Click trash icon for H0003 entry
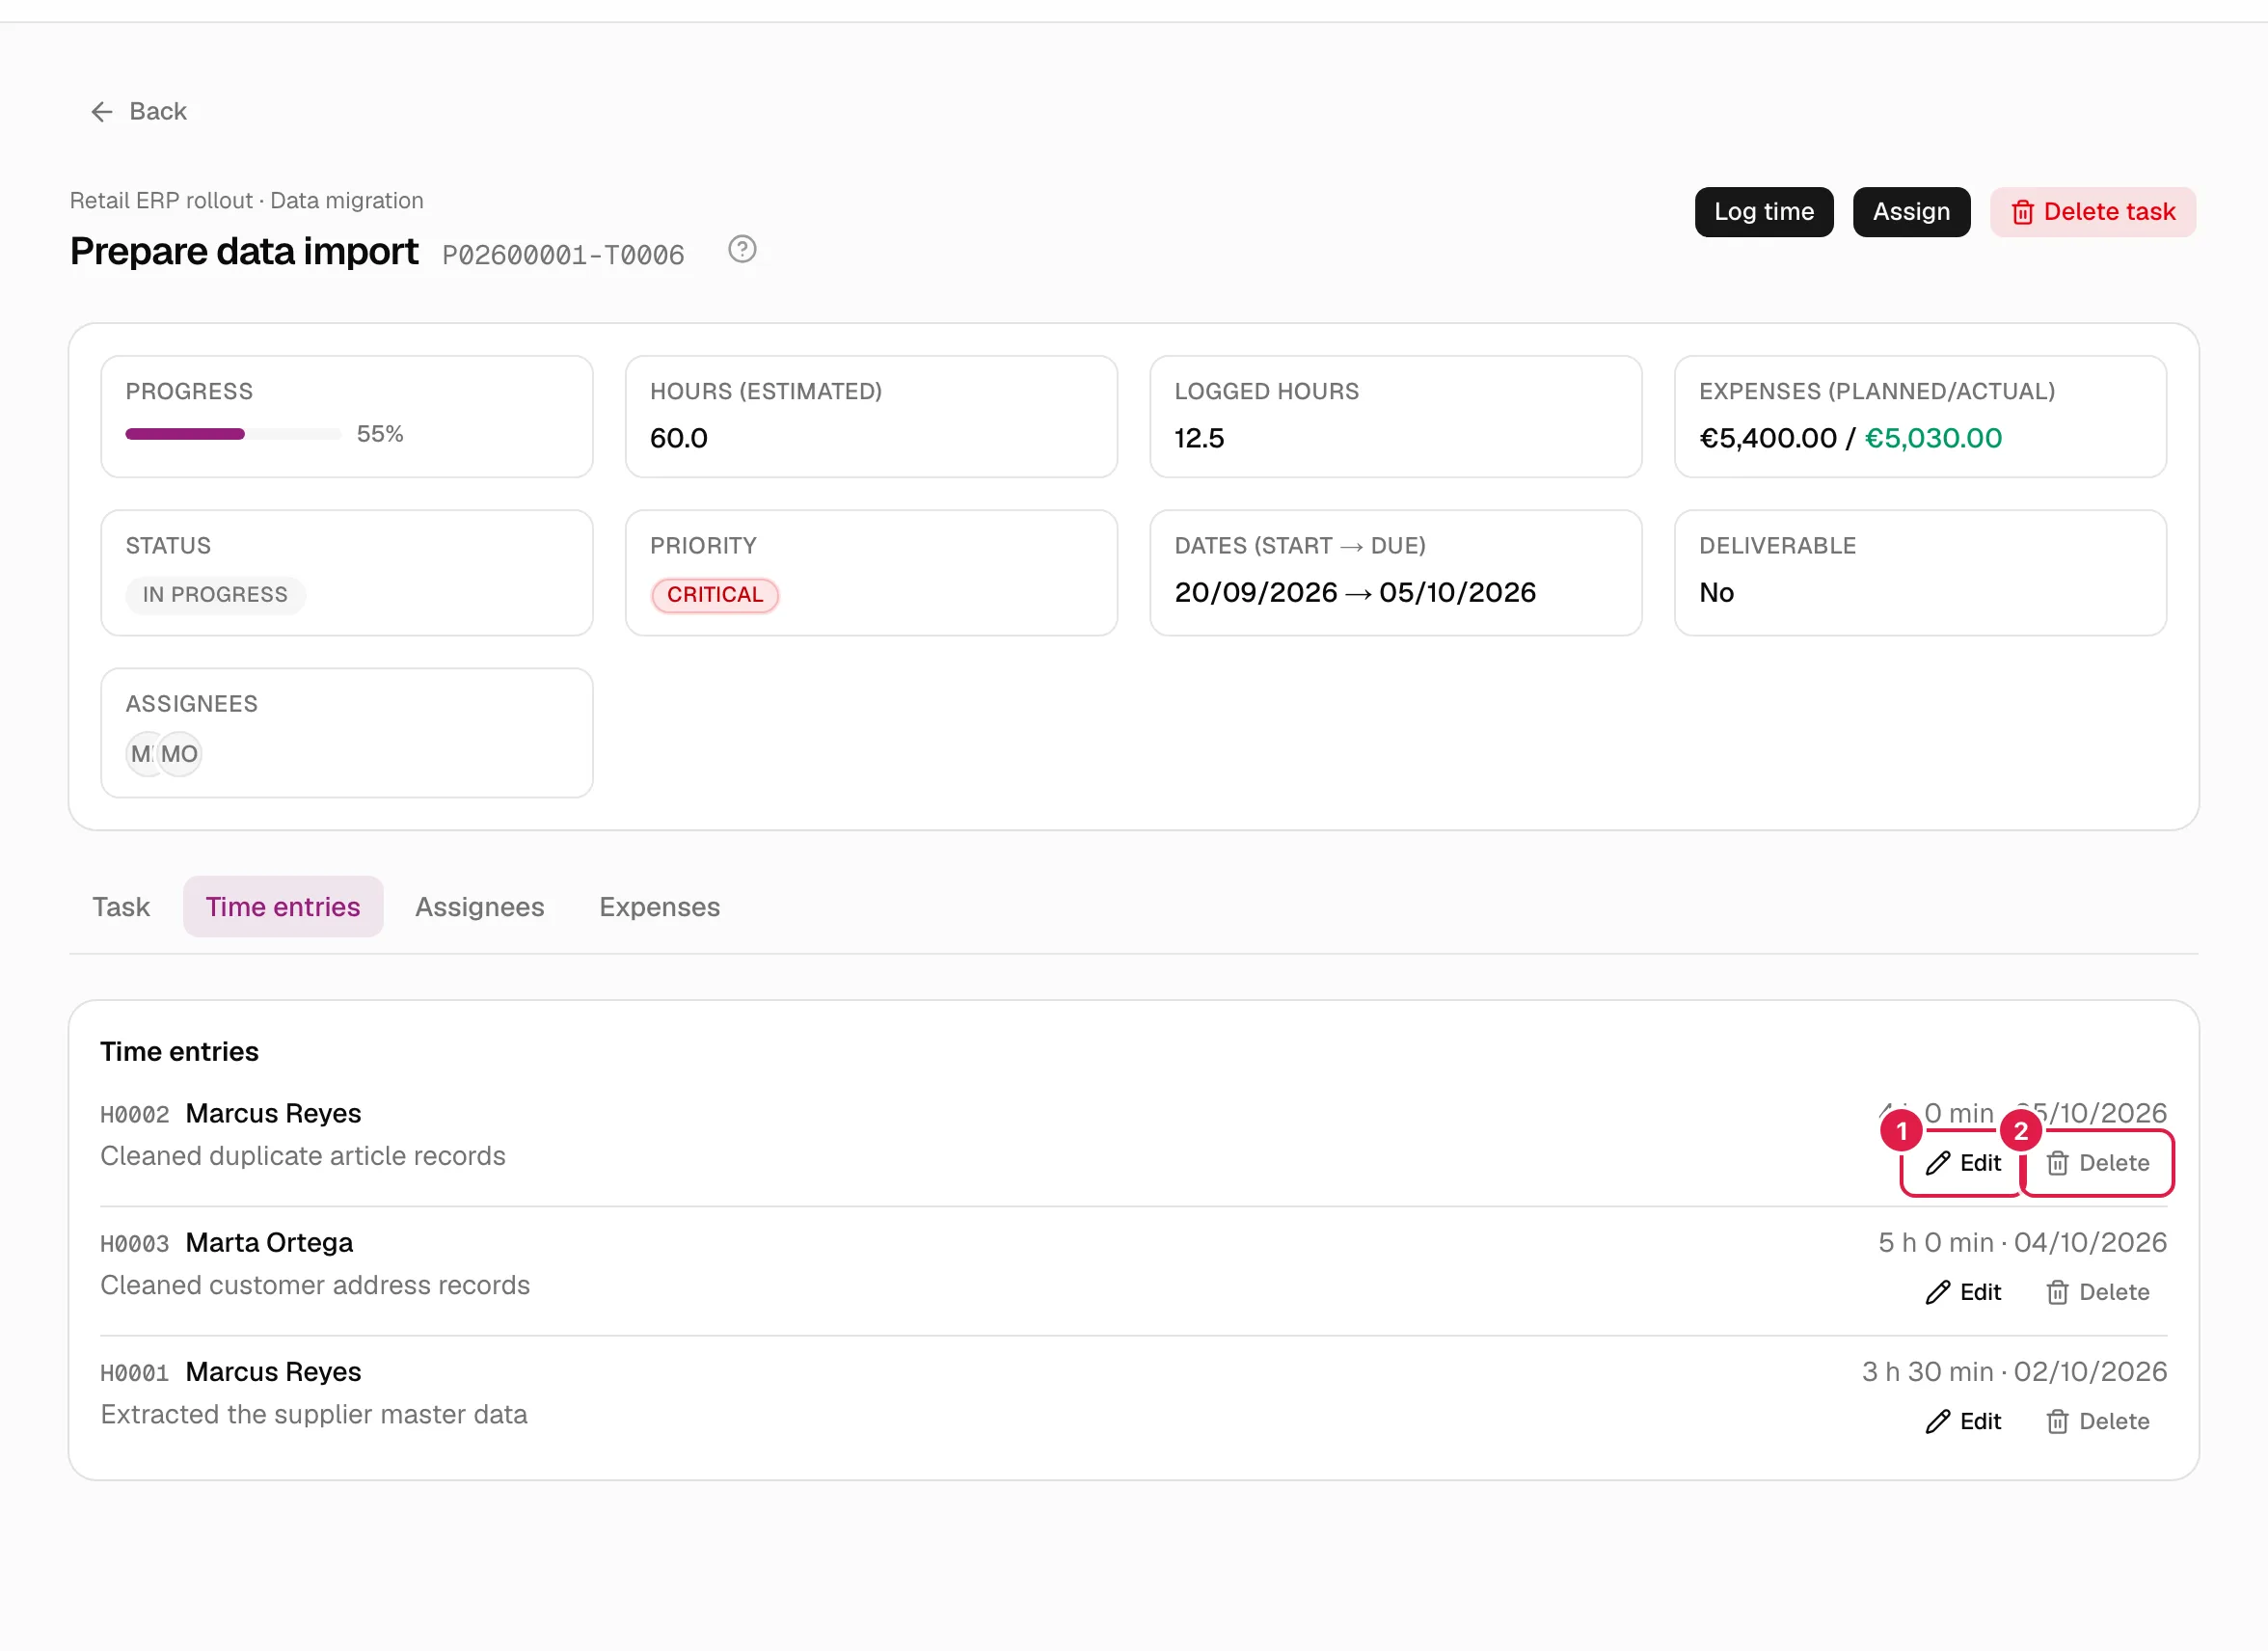This screenshot has width=2268, height=1651. (2057, 1292)
